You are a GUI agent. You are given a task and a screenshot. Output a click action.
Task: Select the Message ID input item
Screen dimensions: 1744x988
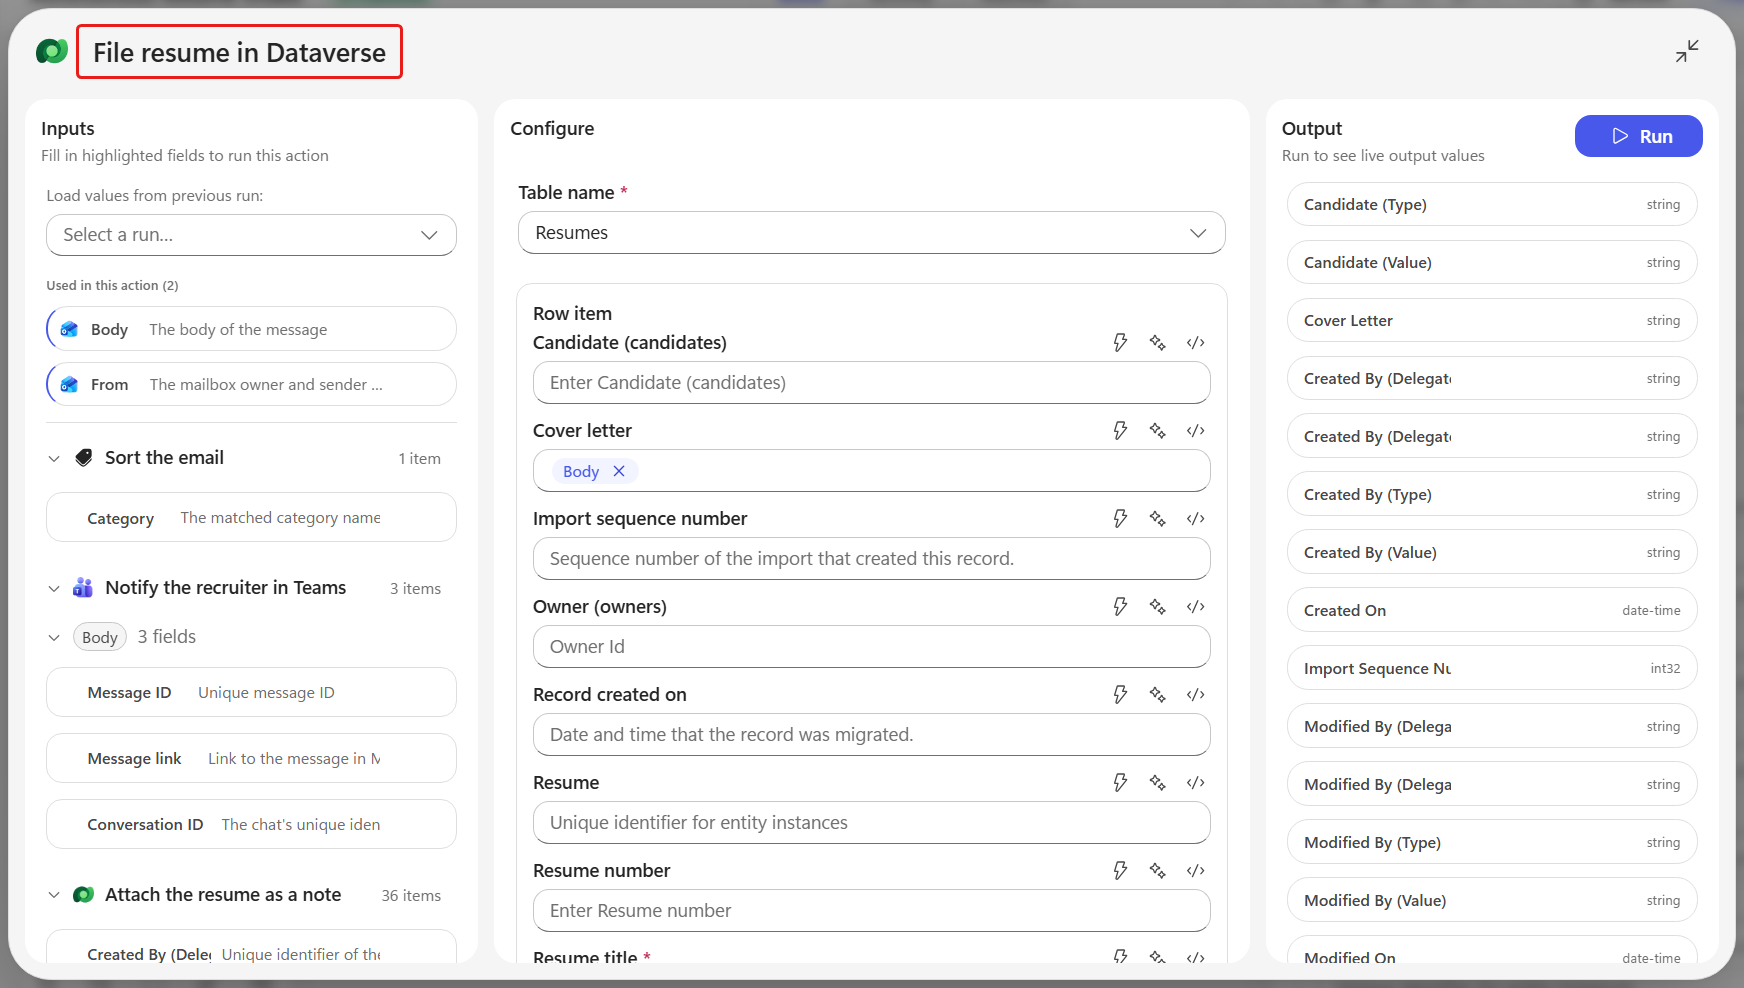pyautogui.click(x=251, y=693)
